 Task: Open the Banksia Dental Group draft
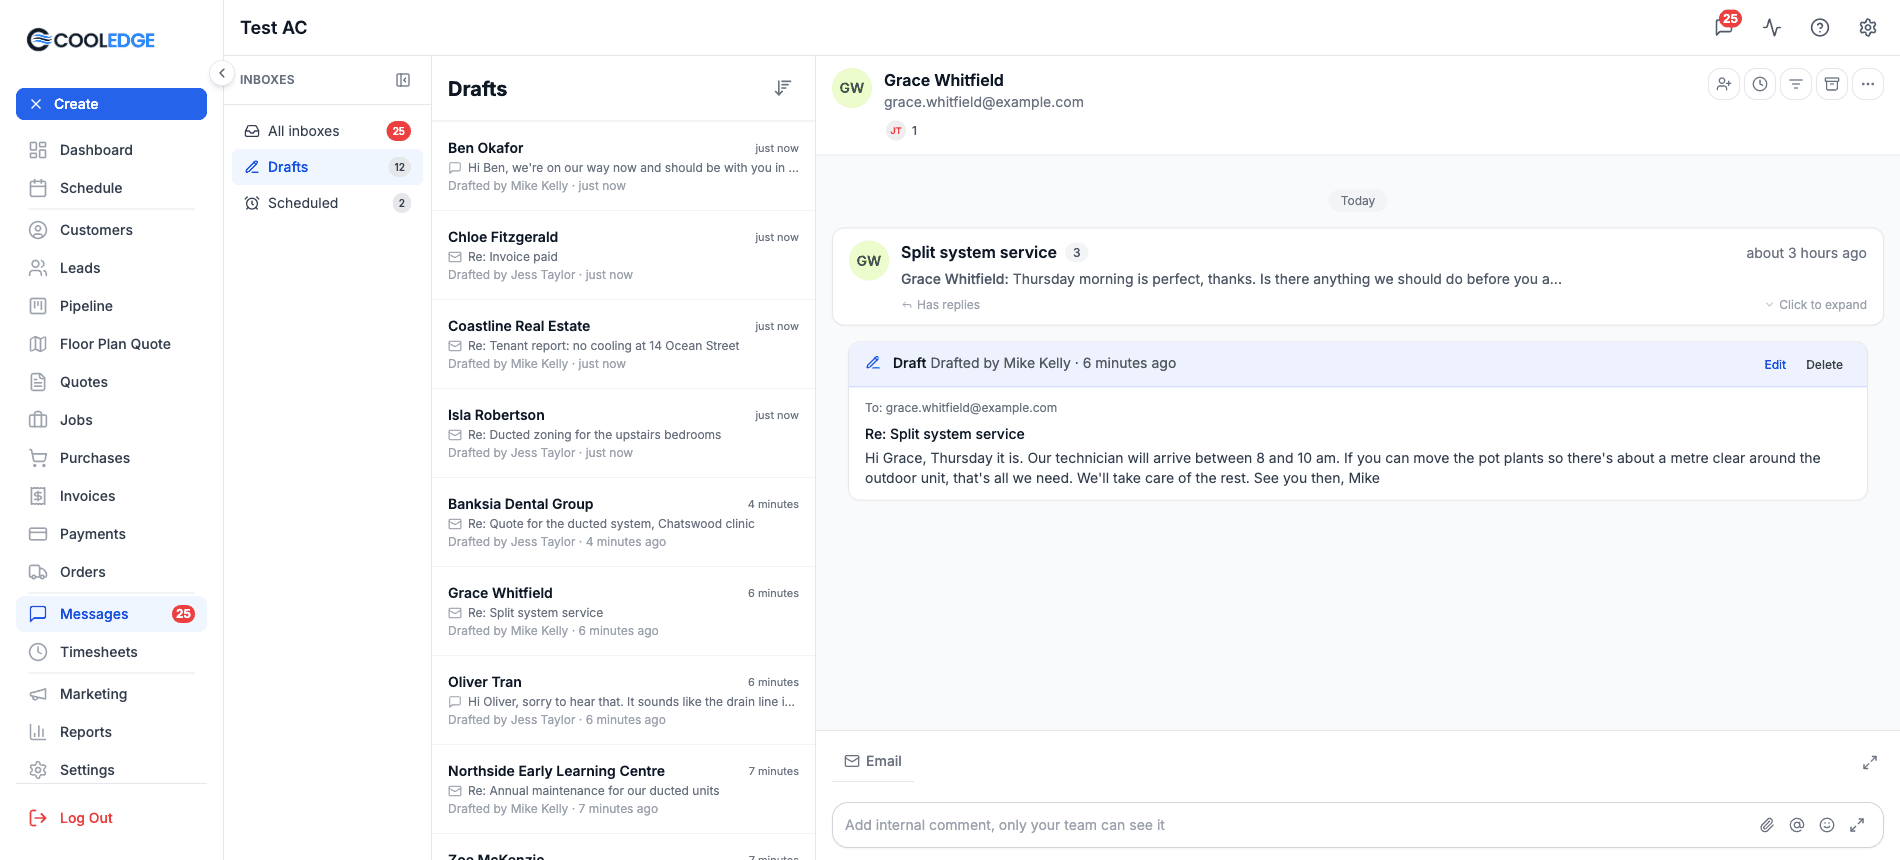point(623,522)
